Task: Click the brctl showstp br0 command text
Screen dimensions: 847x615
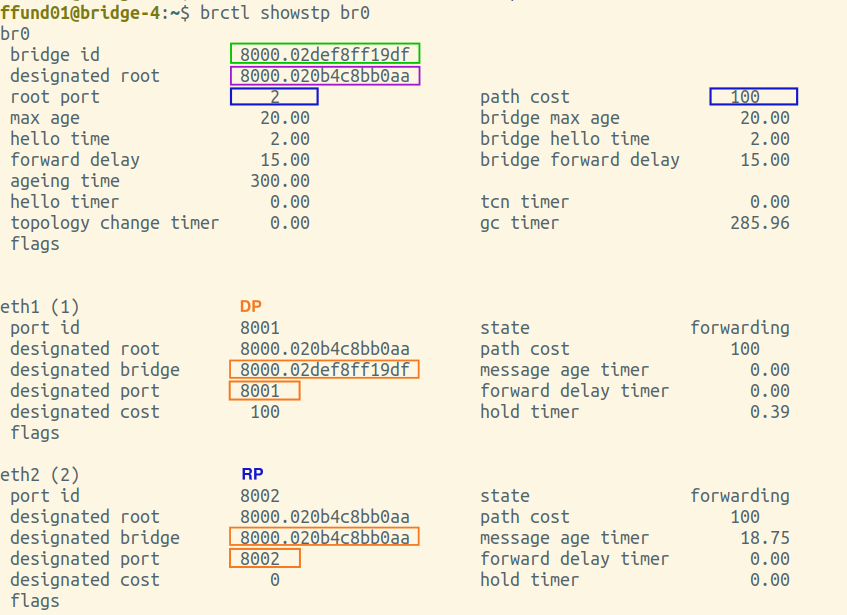Action: [x=285, y=12]
